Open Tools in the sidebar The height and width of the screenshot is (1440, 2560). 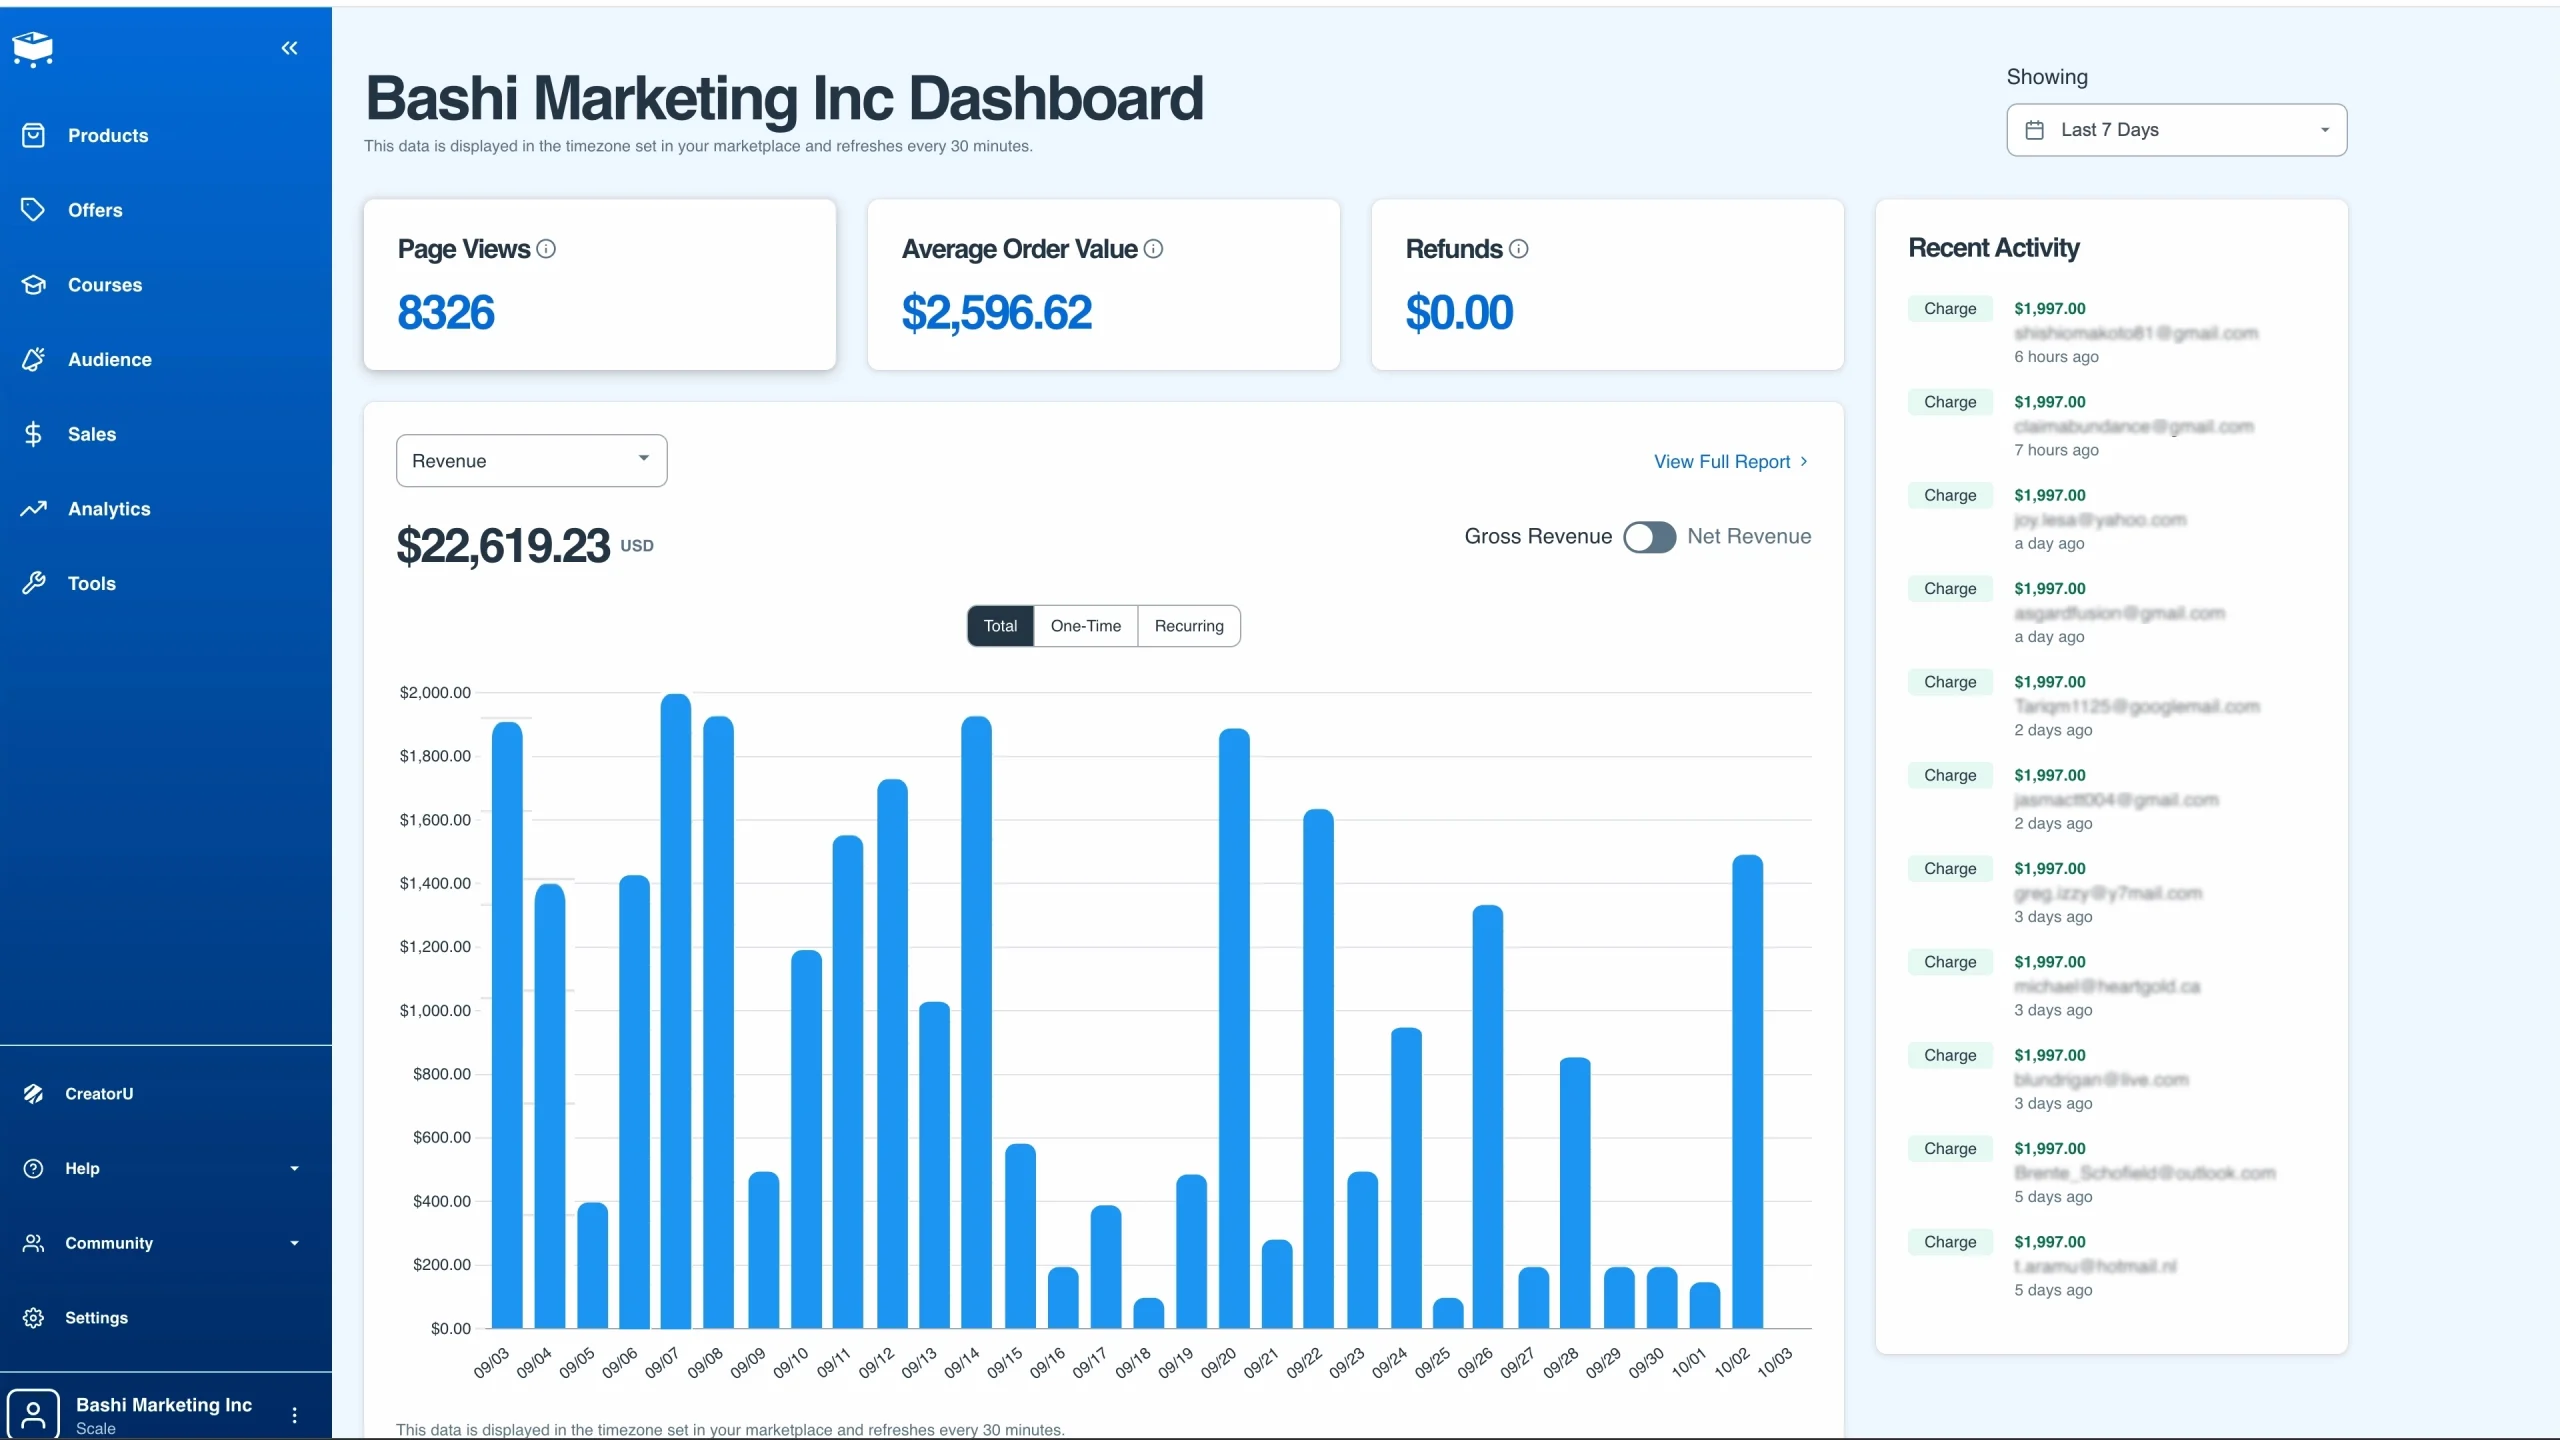(92, 583)
